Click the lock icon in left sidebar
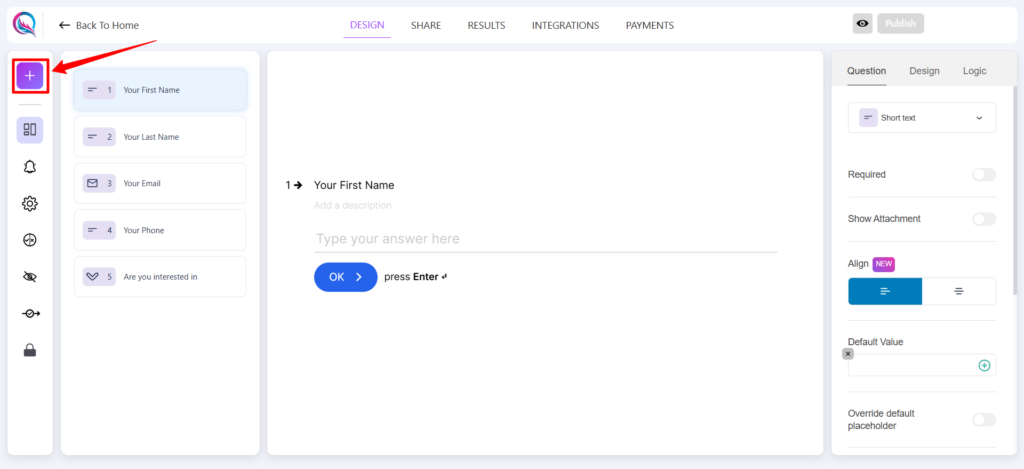 [x=30, y=350]
